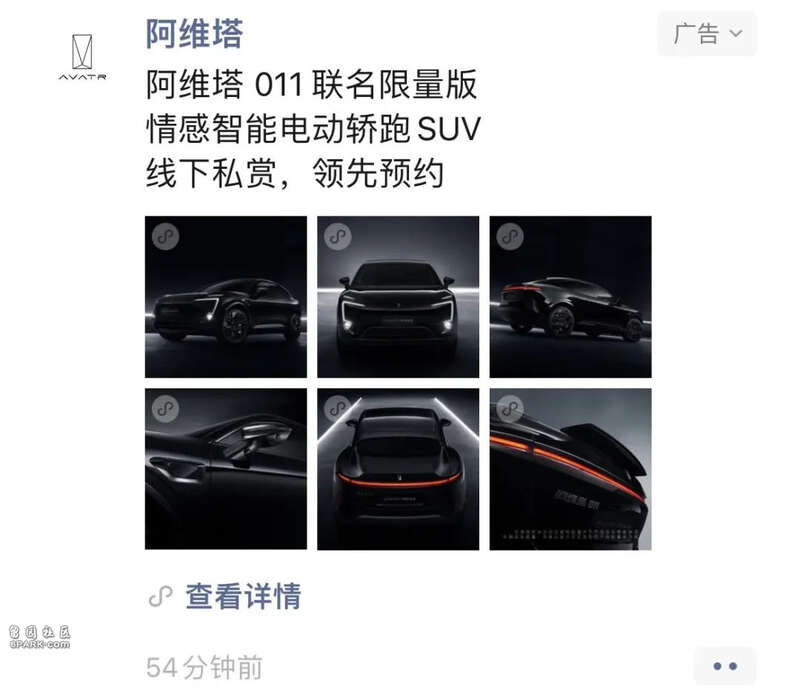Click the mini-program icon on the side mirror photo
This screenshot has height=698, width=800.
[x=165, y=409]
